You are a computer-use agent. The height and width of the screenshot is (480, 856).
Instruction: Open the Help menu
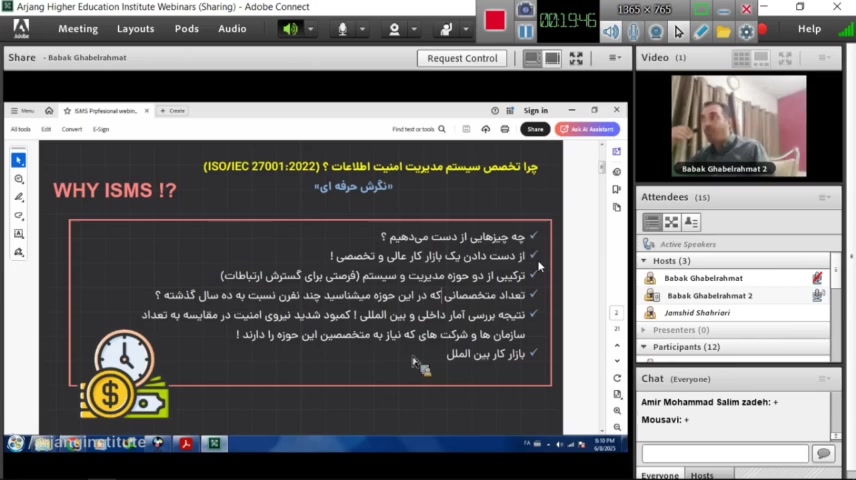[809, 29]
